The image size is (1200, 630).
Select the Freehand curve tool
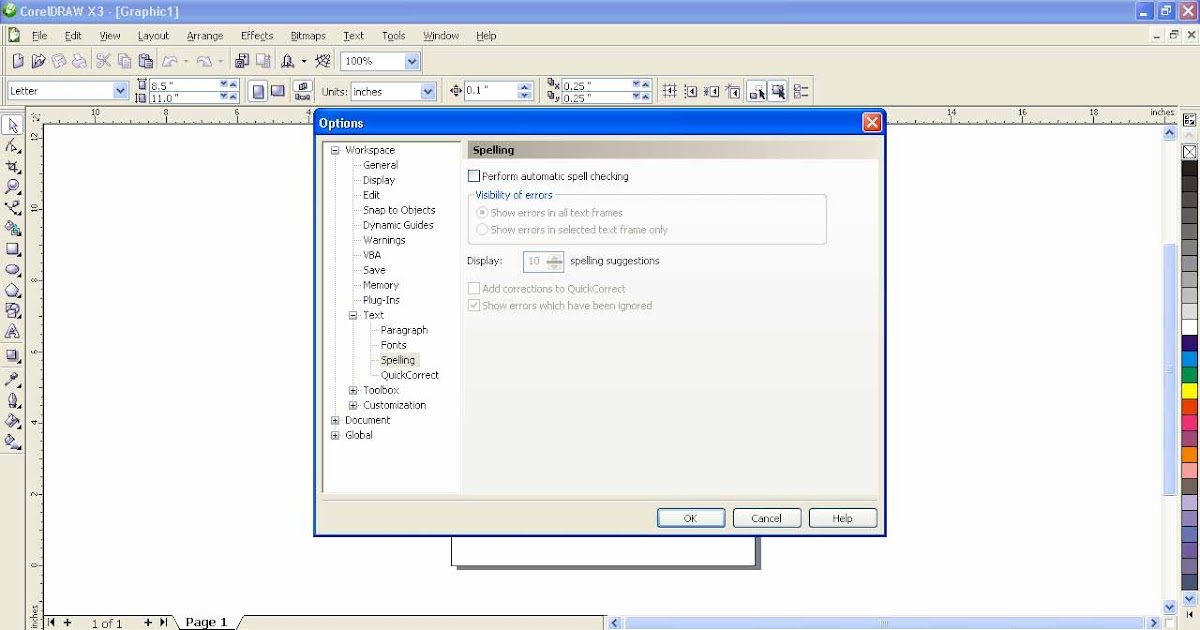click(13, 207)
